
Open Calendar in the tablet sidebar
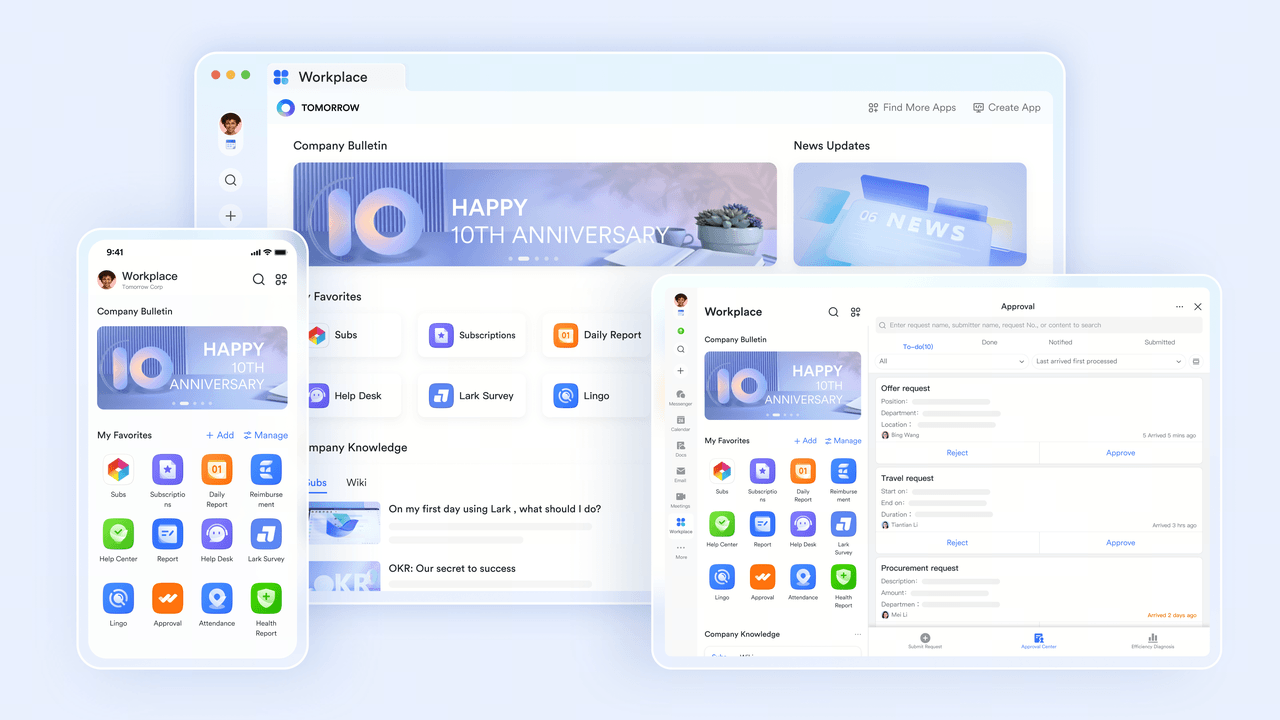[681, 423]
